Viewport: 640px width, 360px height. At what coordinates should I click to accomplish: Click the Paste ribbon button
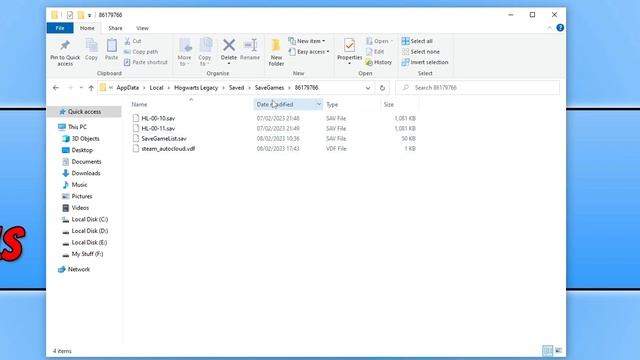click(x=111, y=49)
